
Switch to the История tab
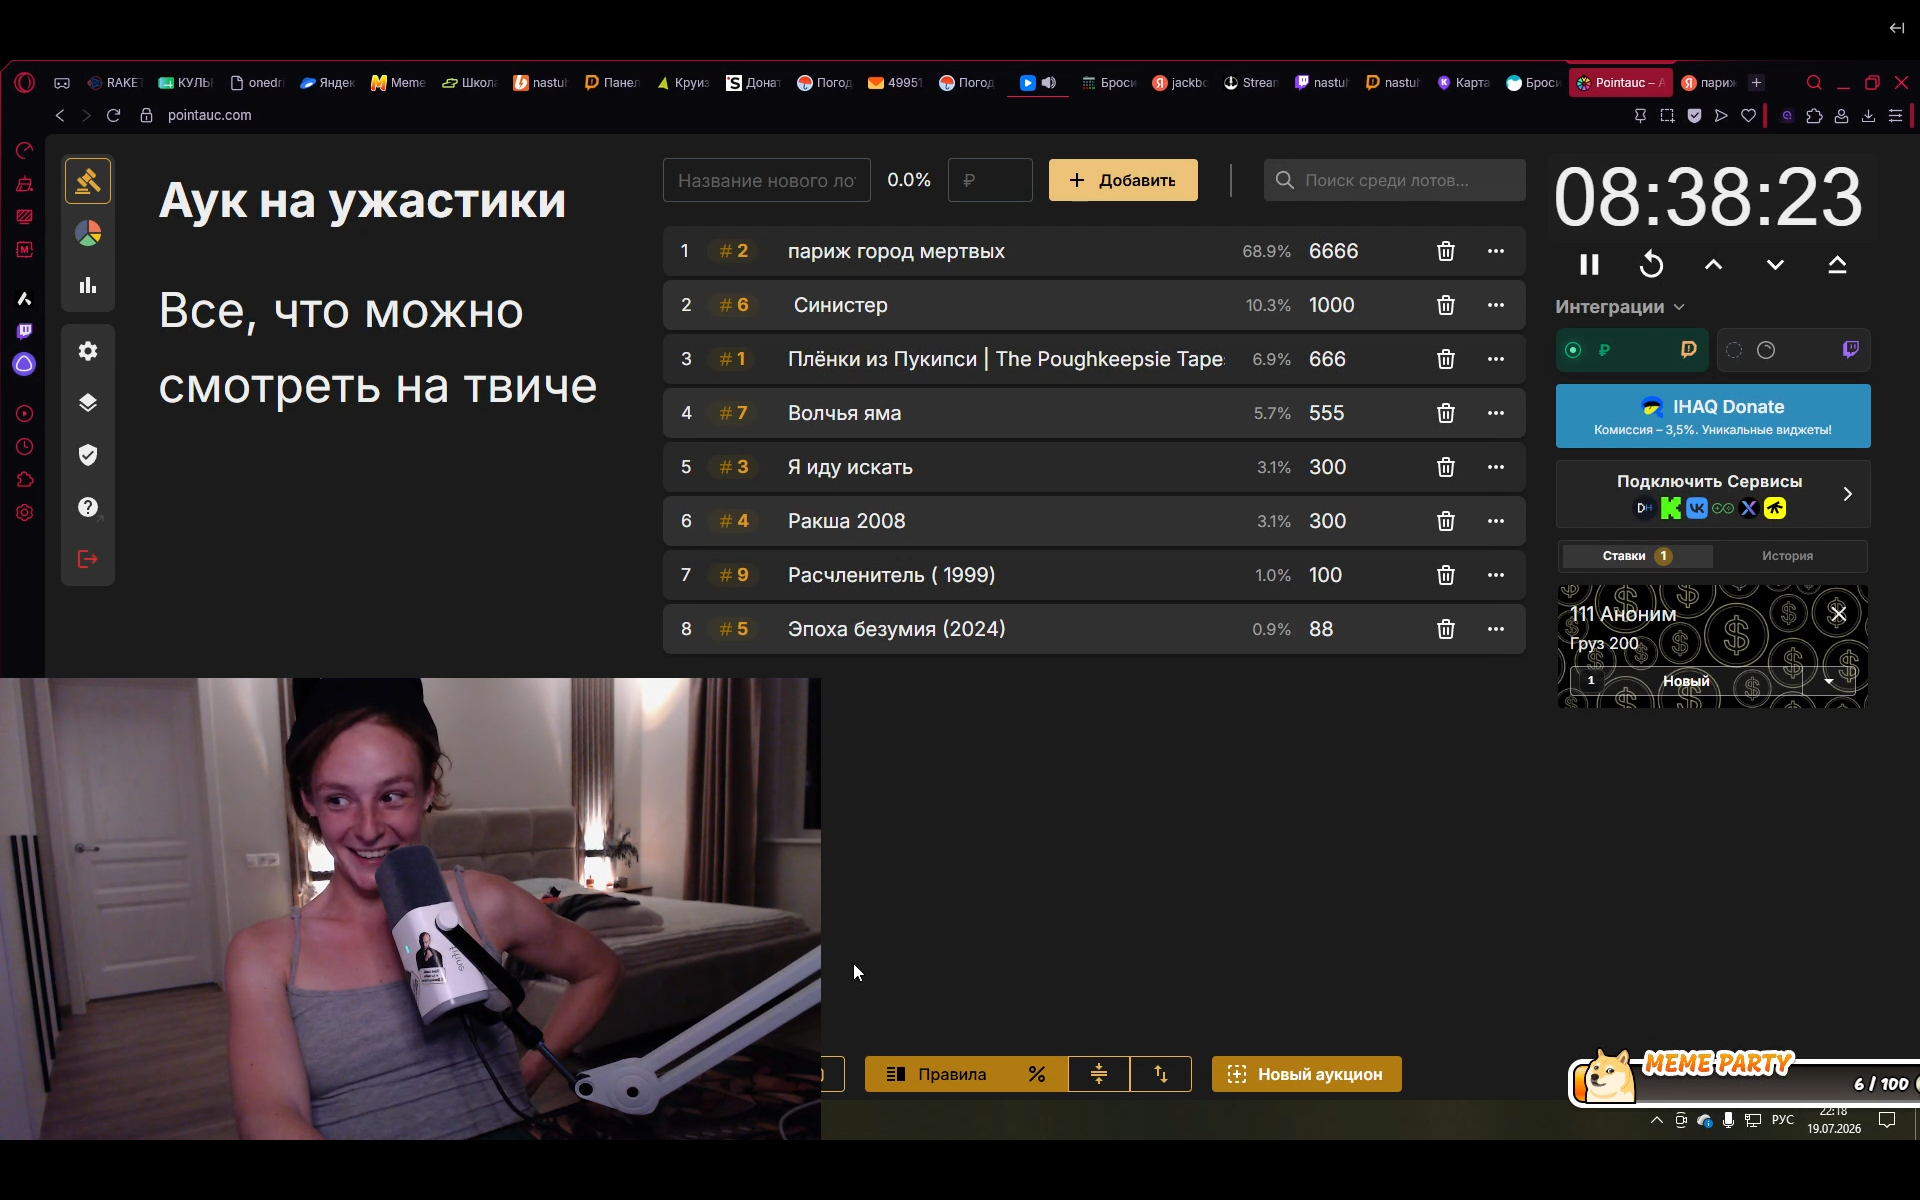[x=1788, y=556]
